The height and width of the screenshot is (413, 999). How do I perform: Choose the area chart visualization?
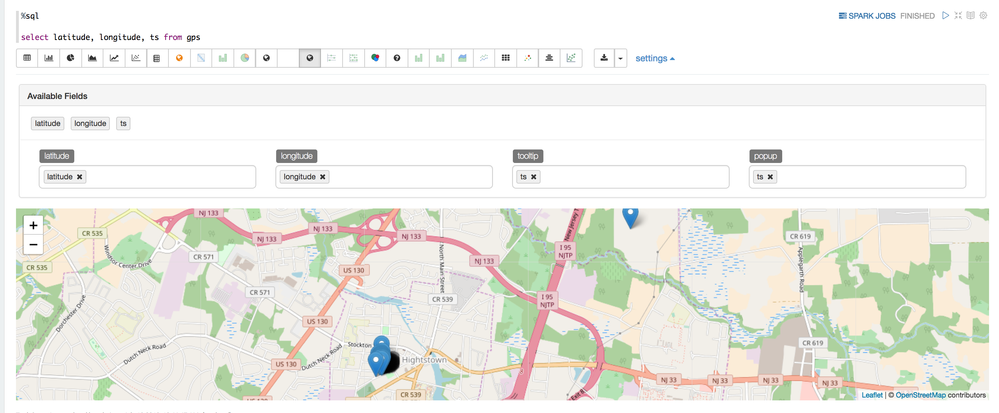coord(92,58)
